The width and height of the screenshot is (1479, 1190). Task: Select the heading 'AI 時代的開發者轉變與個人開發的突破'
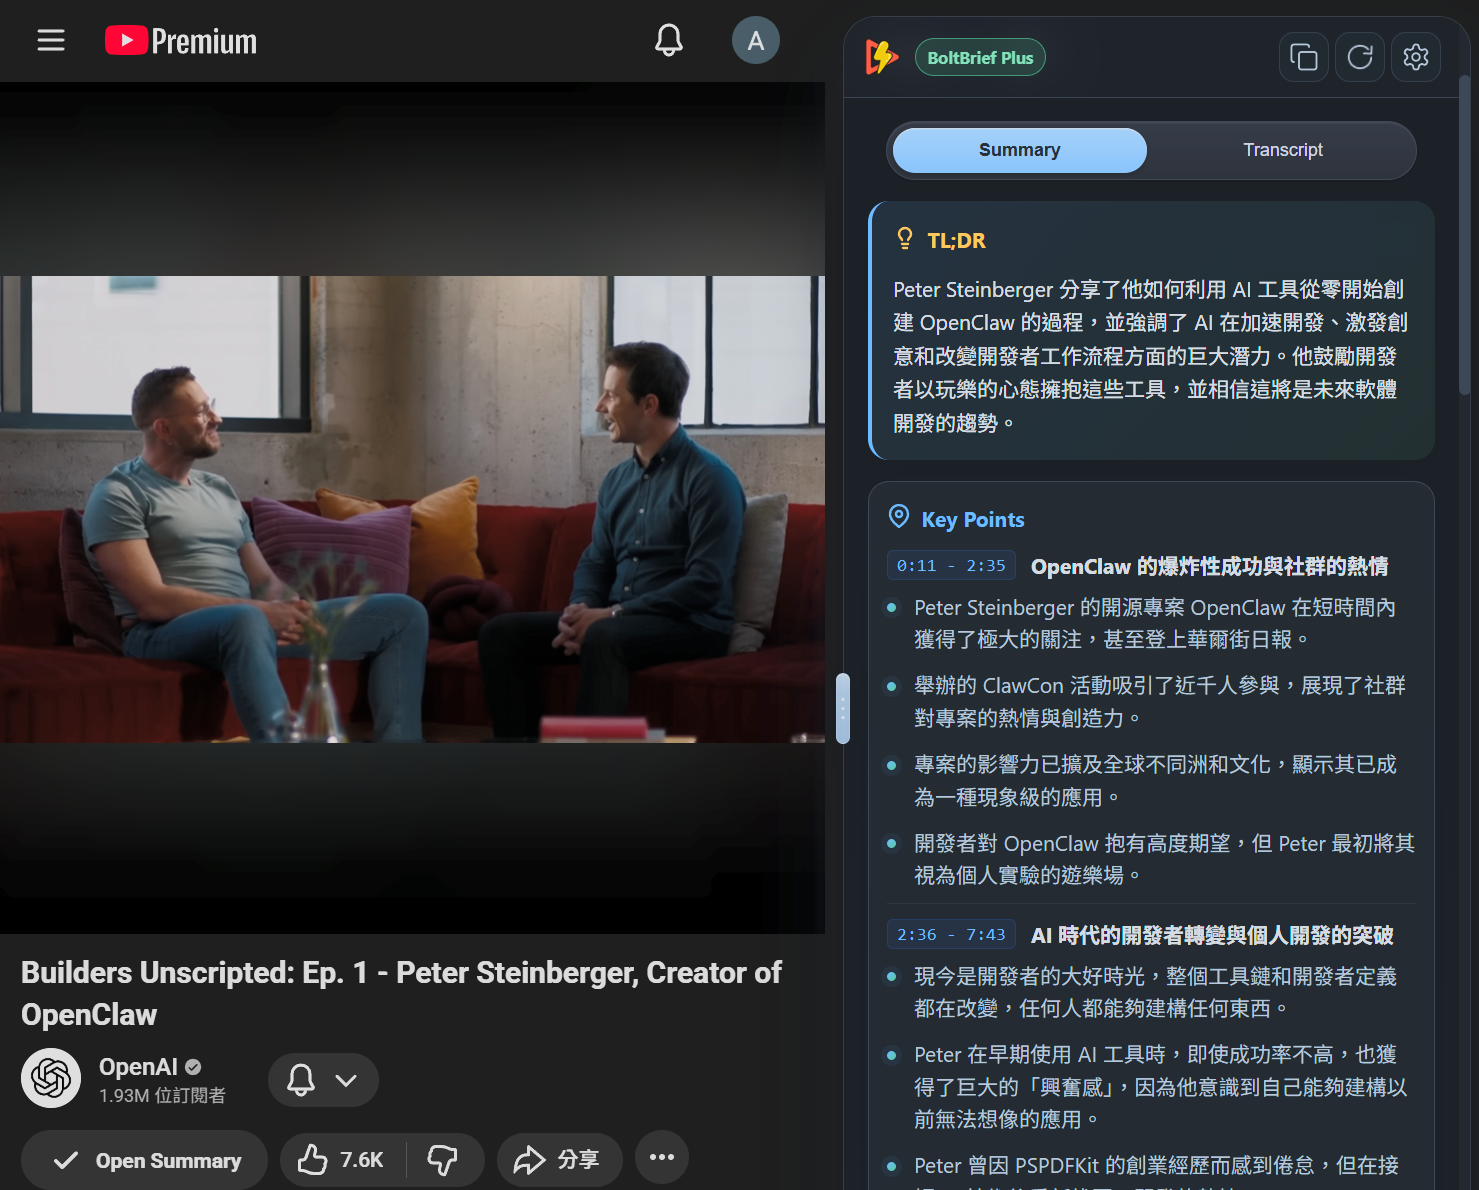1212,936
